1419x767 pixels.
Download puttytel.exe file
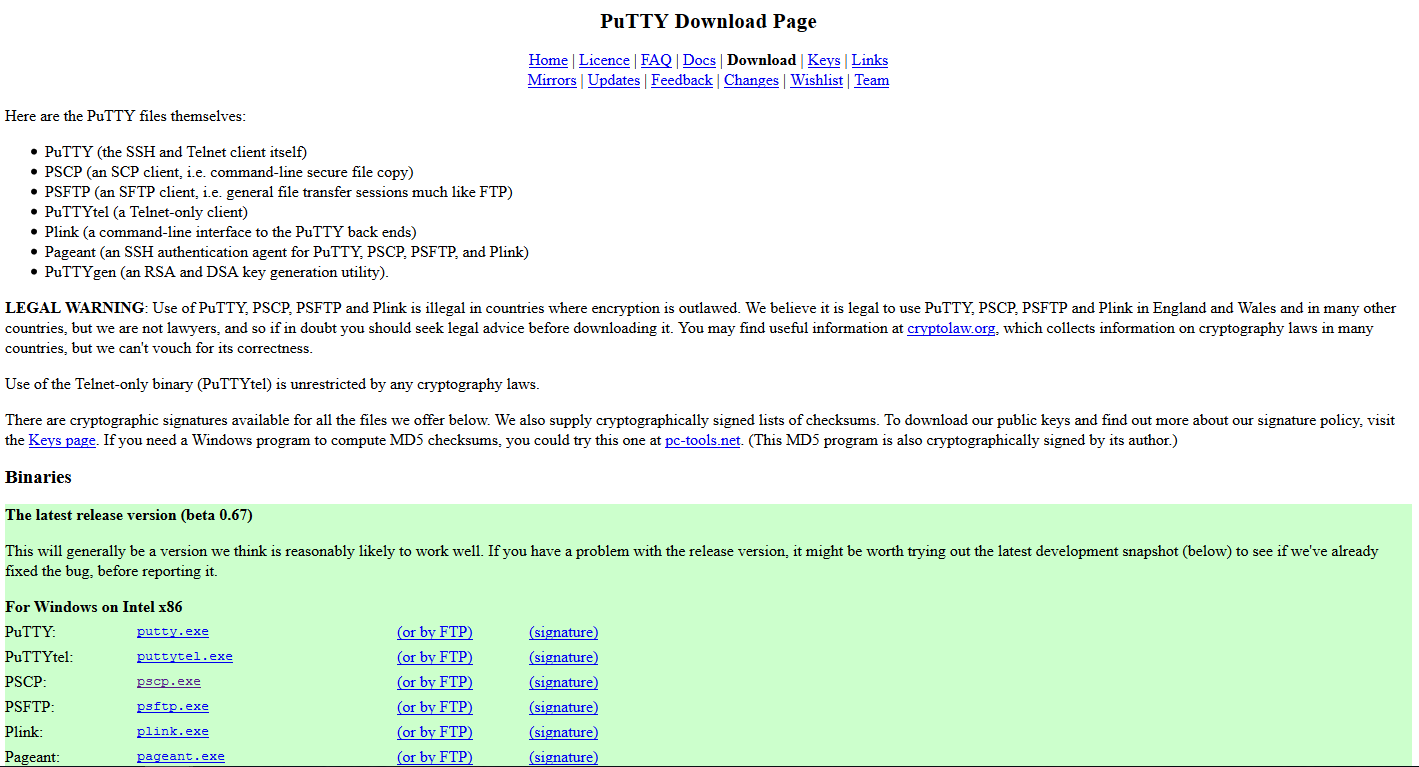click(x=185, y=657)
